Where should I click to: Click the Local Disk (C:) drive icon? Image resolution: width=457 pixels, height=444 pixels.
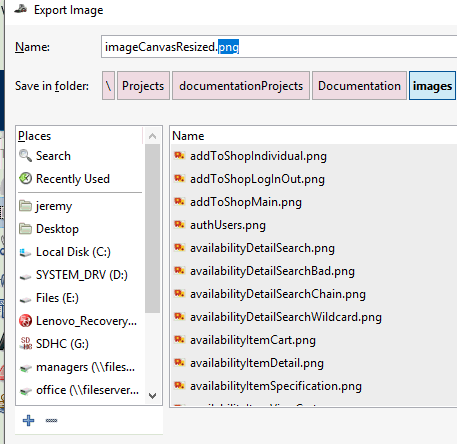point(25,252)
